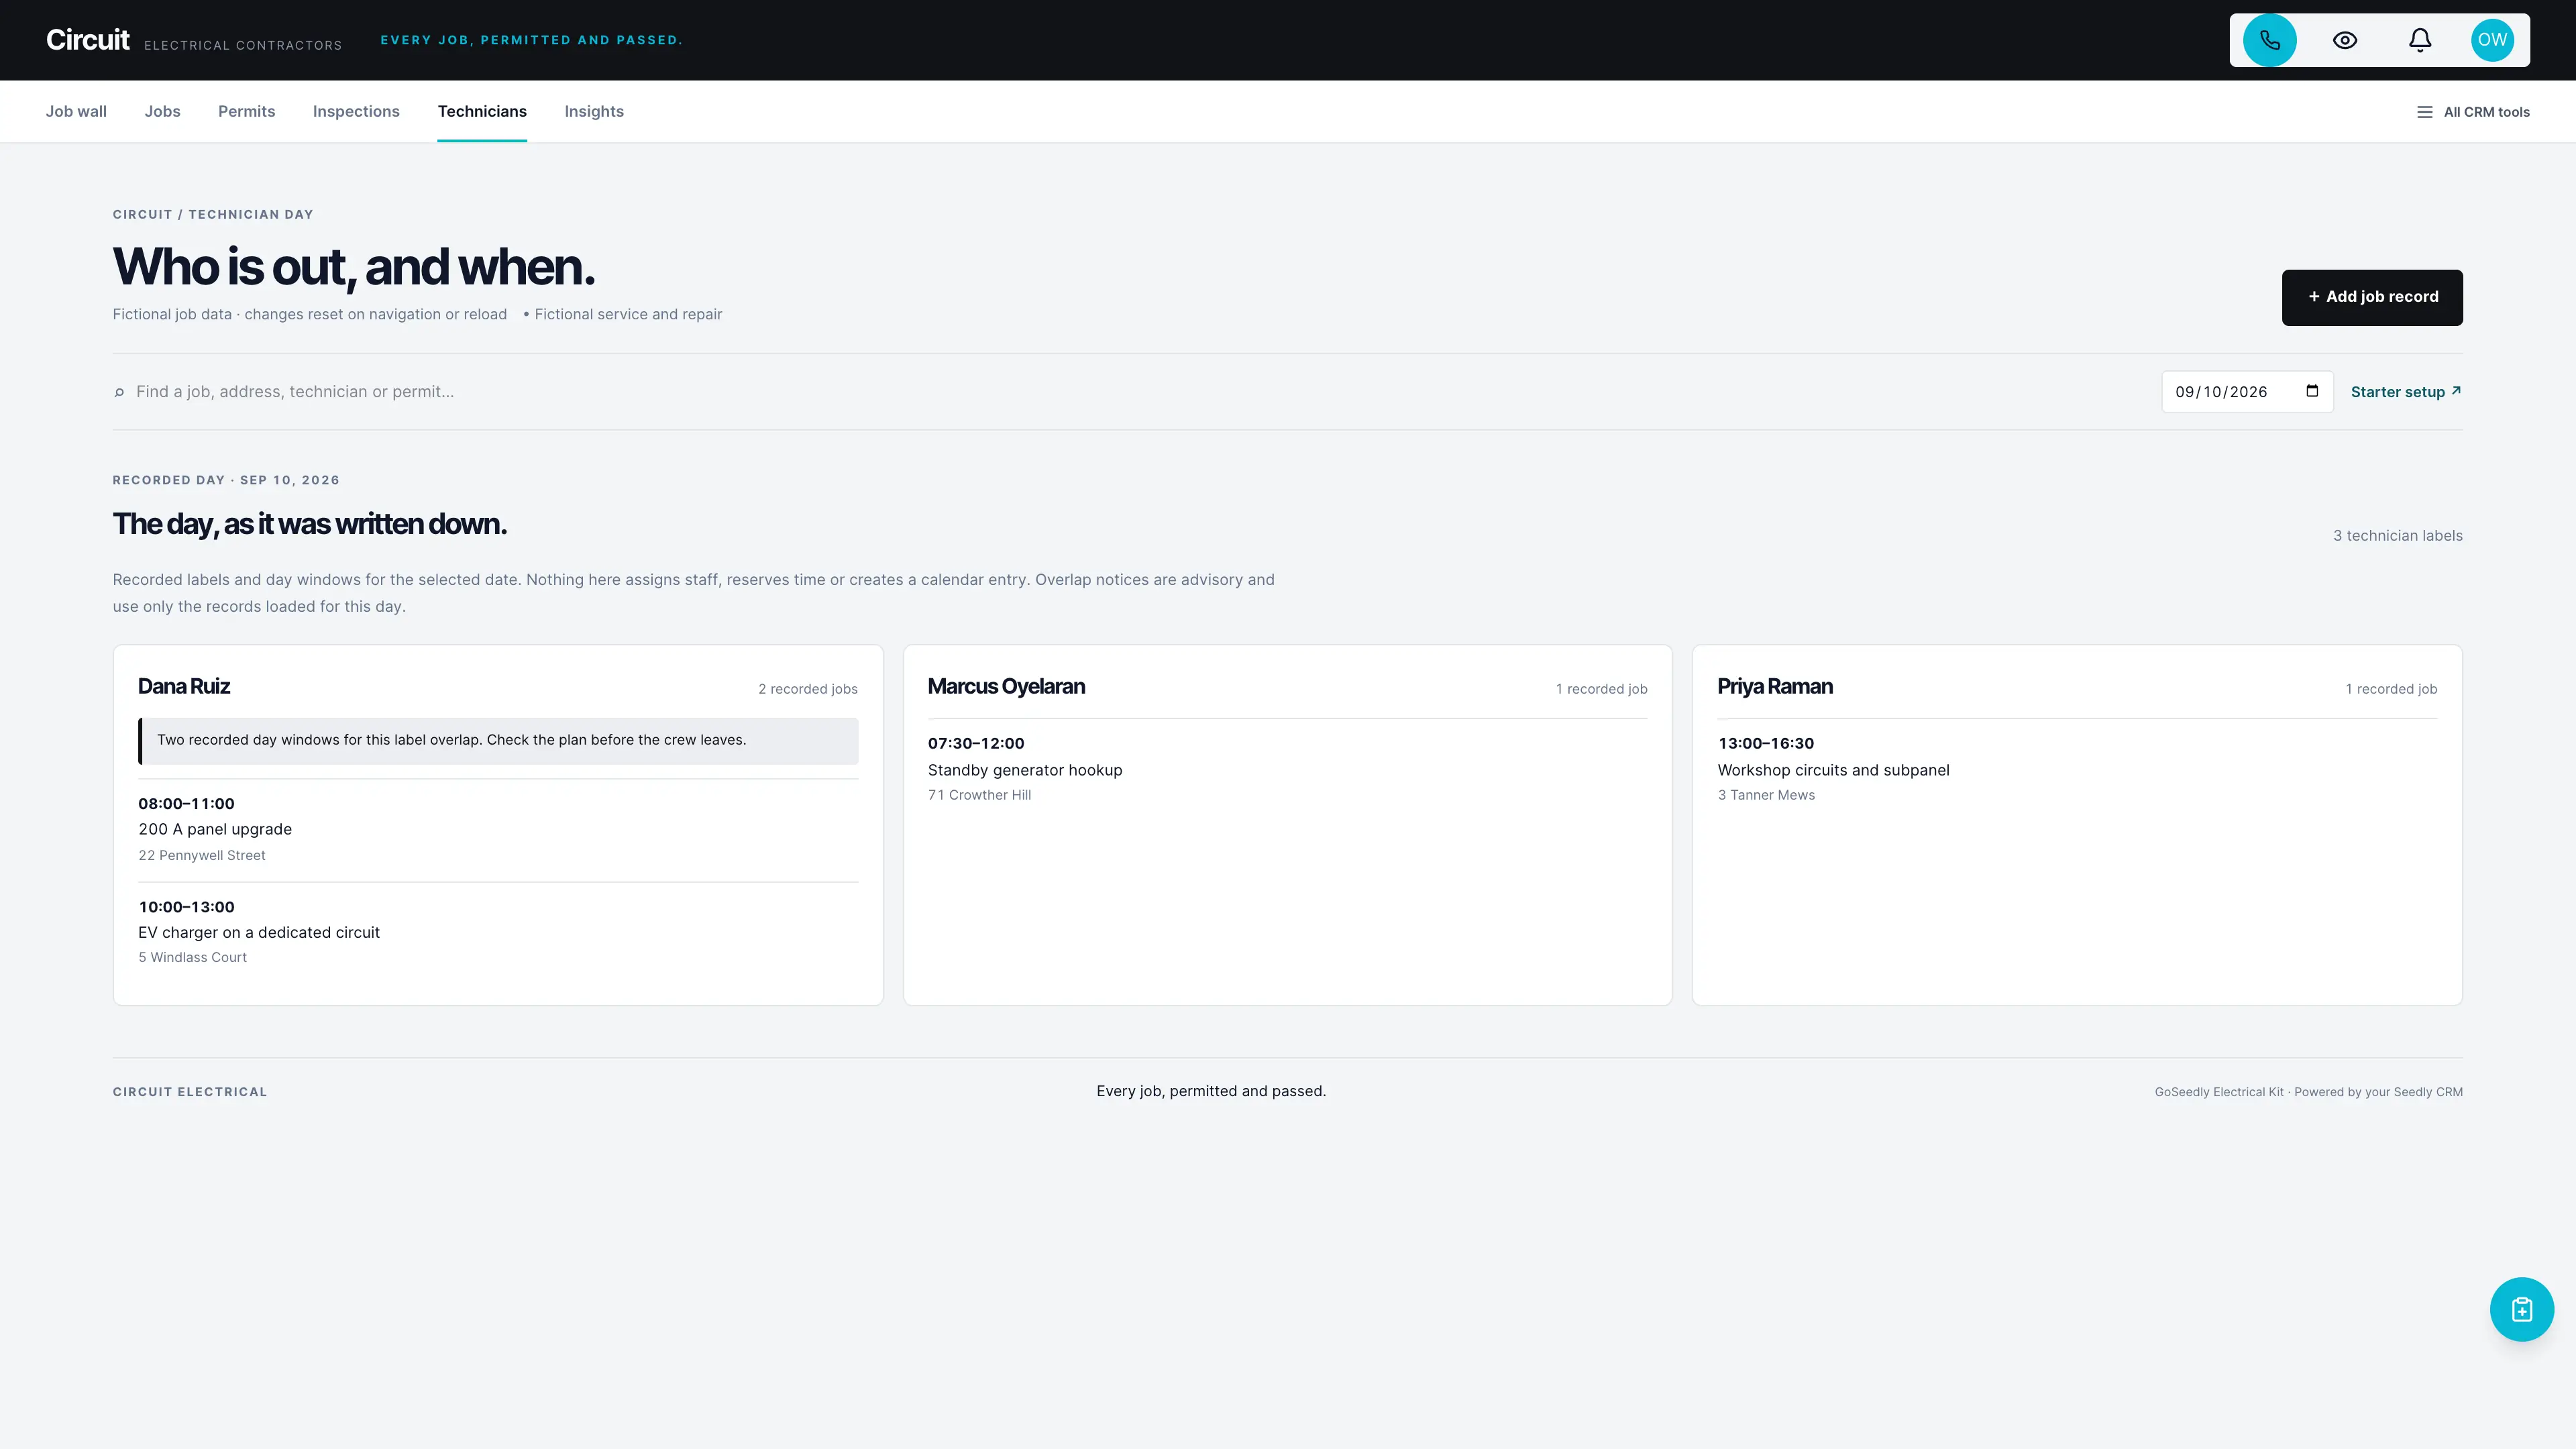Click Priya Raman technician name
The image size is (2576, 1449).
[x=1775, y=686]
